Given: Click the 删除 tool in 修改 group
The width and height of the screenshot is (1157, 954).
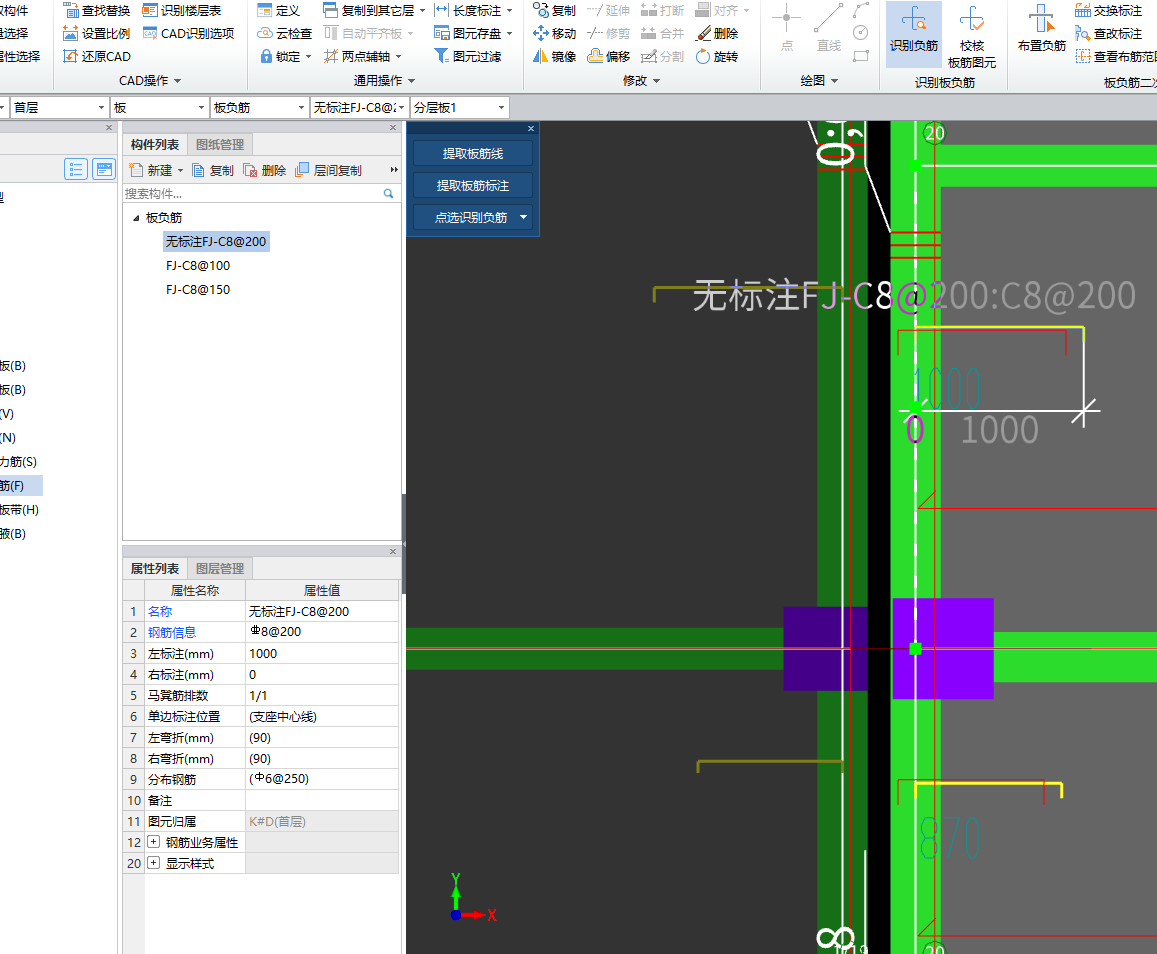Looking at the screenshot, I should [716, 33].
